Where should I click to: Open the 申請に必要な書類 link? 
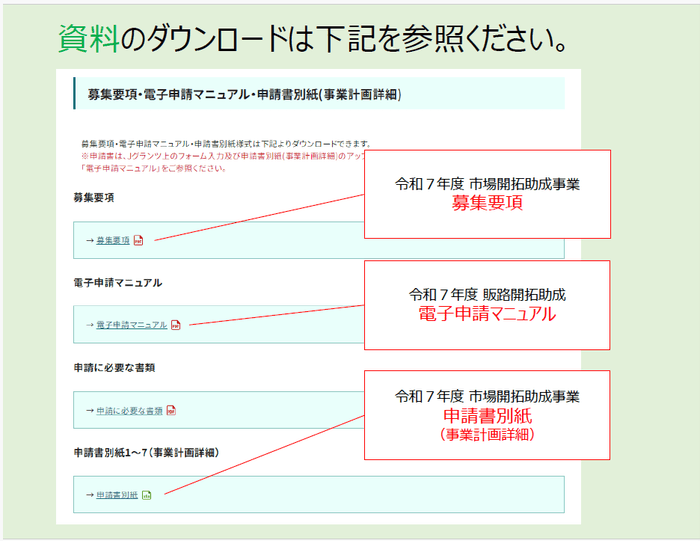click(x=129, y=410)
